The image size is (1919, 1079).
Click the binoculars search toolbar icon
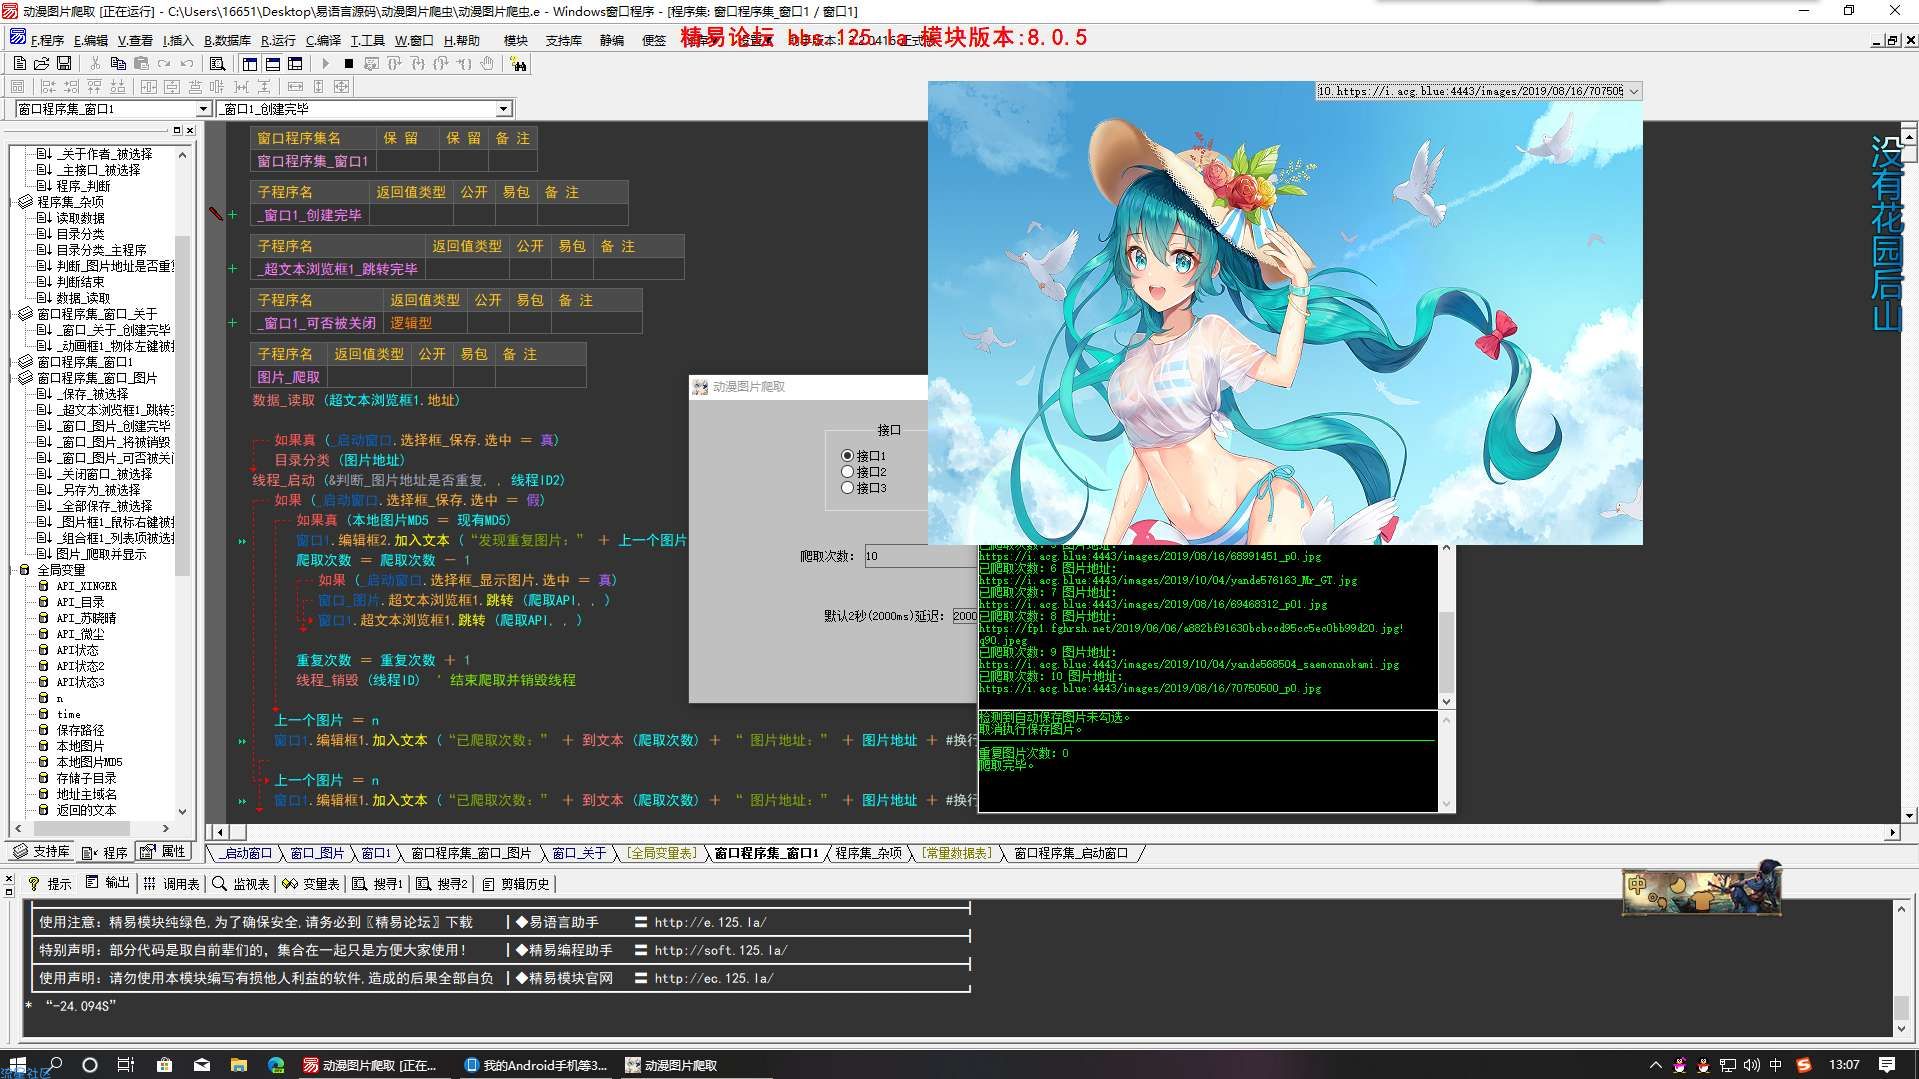pos(518,63)
